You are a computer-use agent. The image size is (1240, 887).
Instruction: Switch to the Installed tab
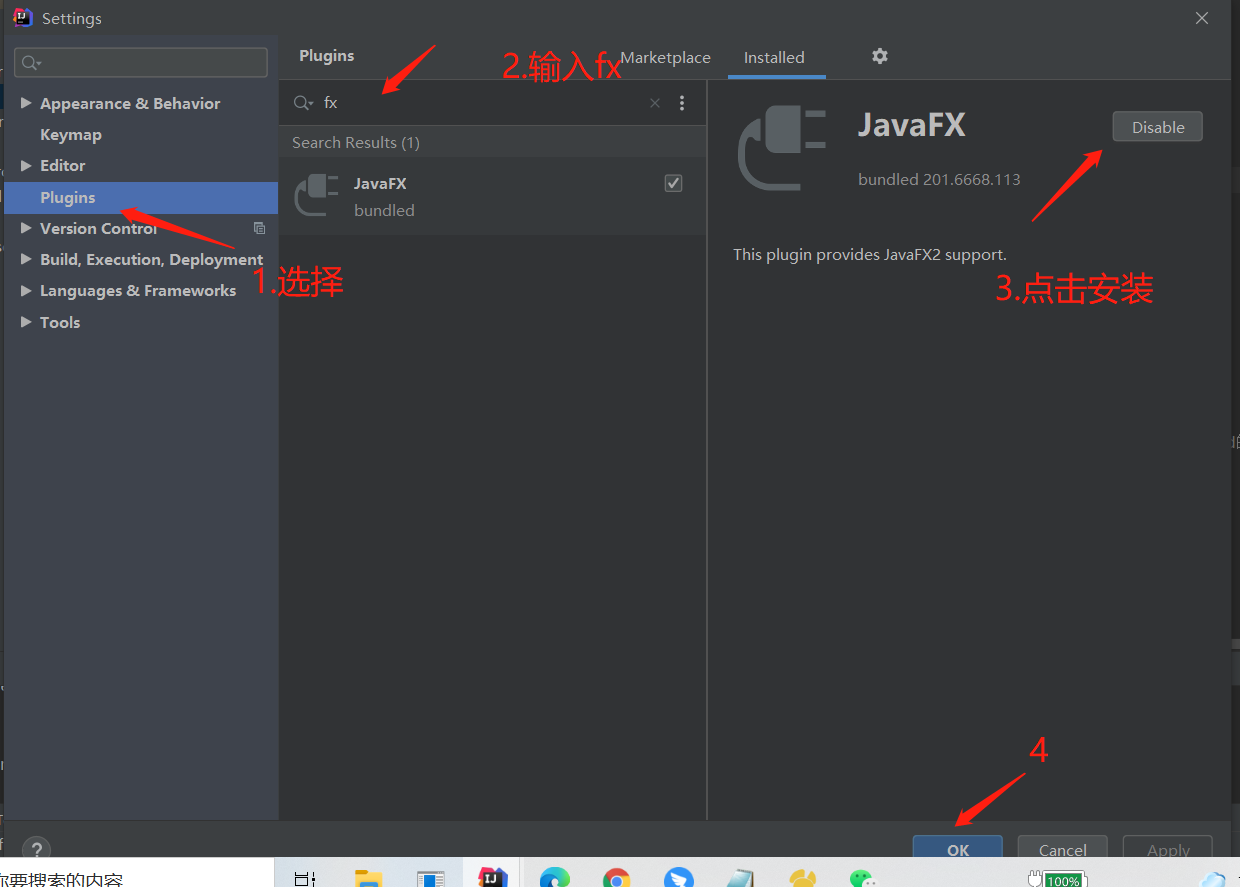pos(774,58)
